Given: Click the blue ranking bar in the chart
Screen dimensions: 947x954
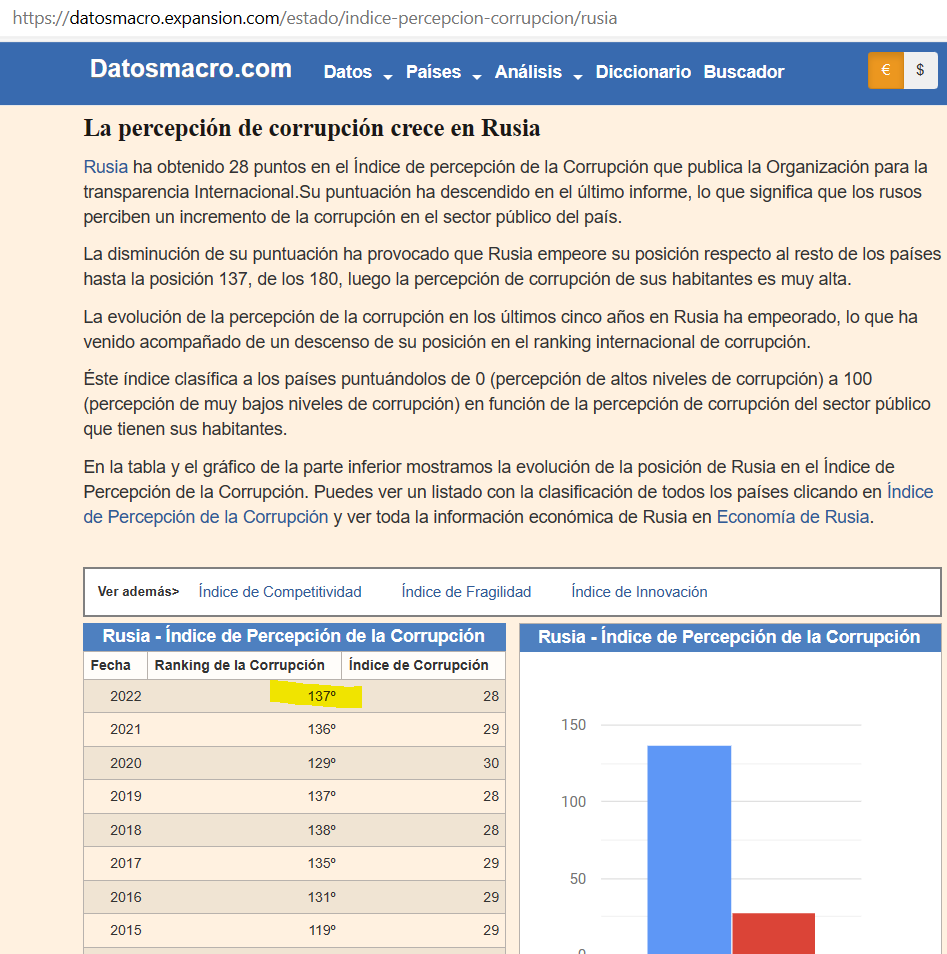Looking at the screenshot, I should (689, 849).
